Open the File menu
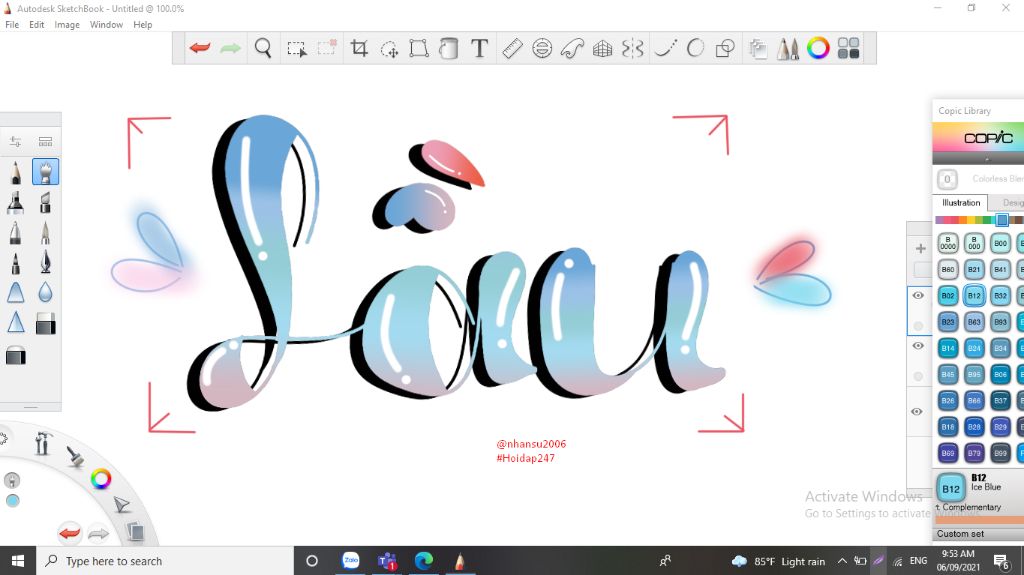This screenshot has height=575, width=1024. point(12,25)
